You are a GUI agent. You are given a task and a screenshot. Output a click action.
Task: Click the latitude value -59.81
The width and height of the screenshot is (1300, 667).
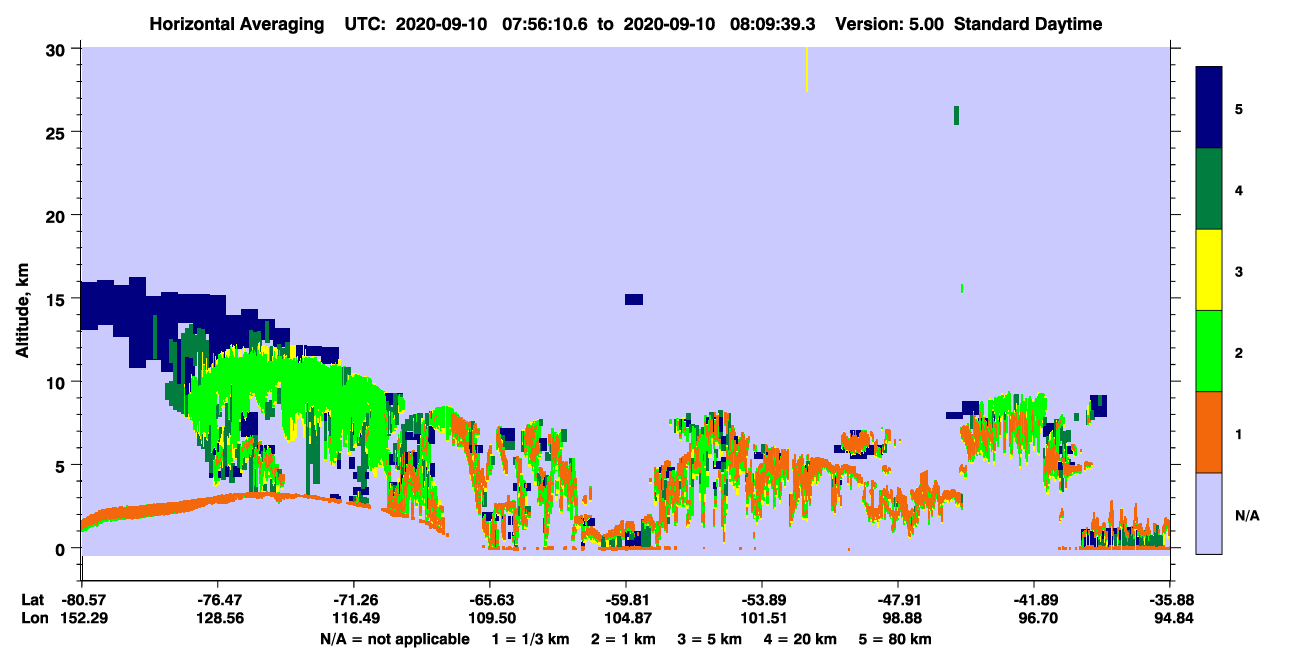[x=626, y=600]
